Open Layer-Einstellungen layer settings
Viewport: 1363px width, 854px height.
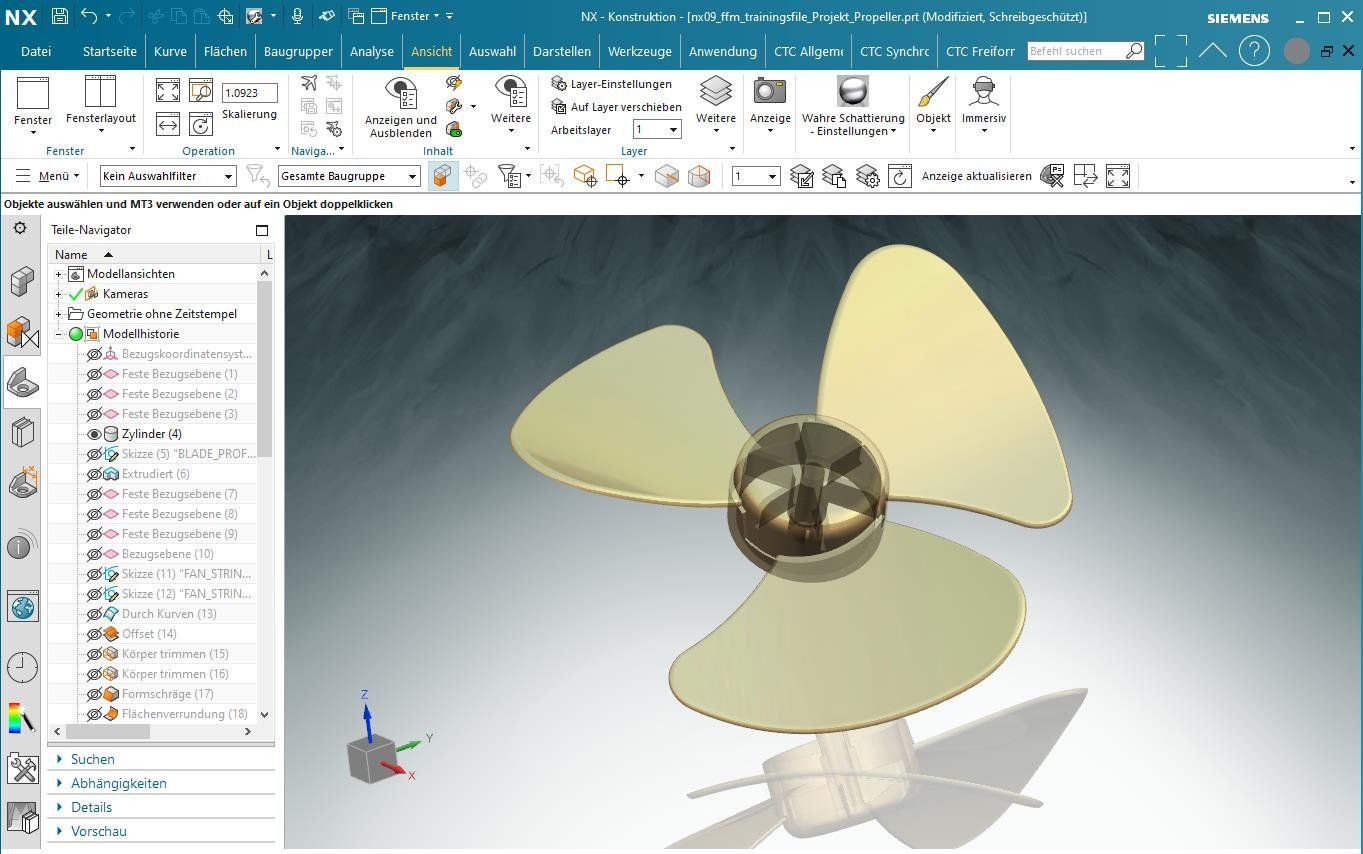pos(612,84)
